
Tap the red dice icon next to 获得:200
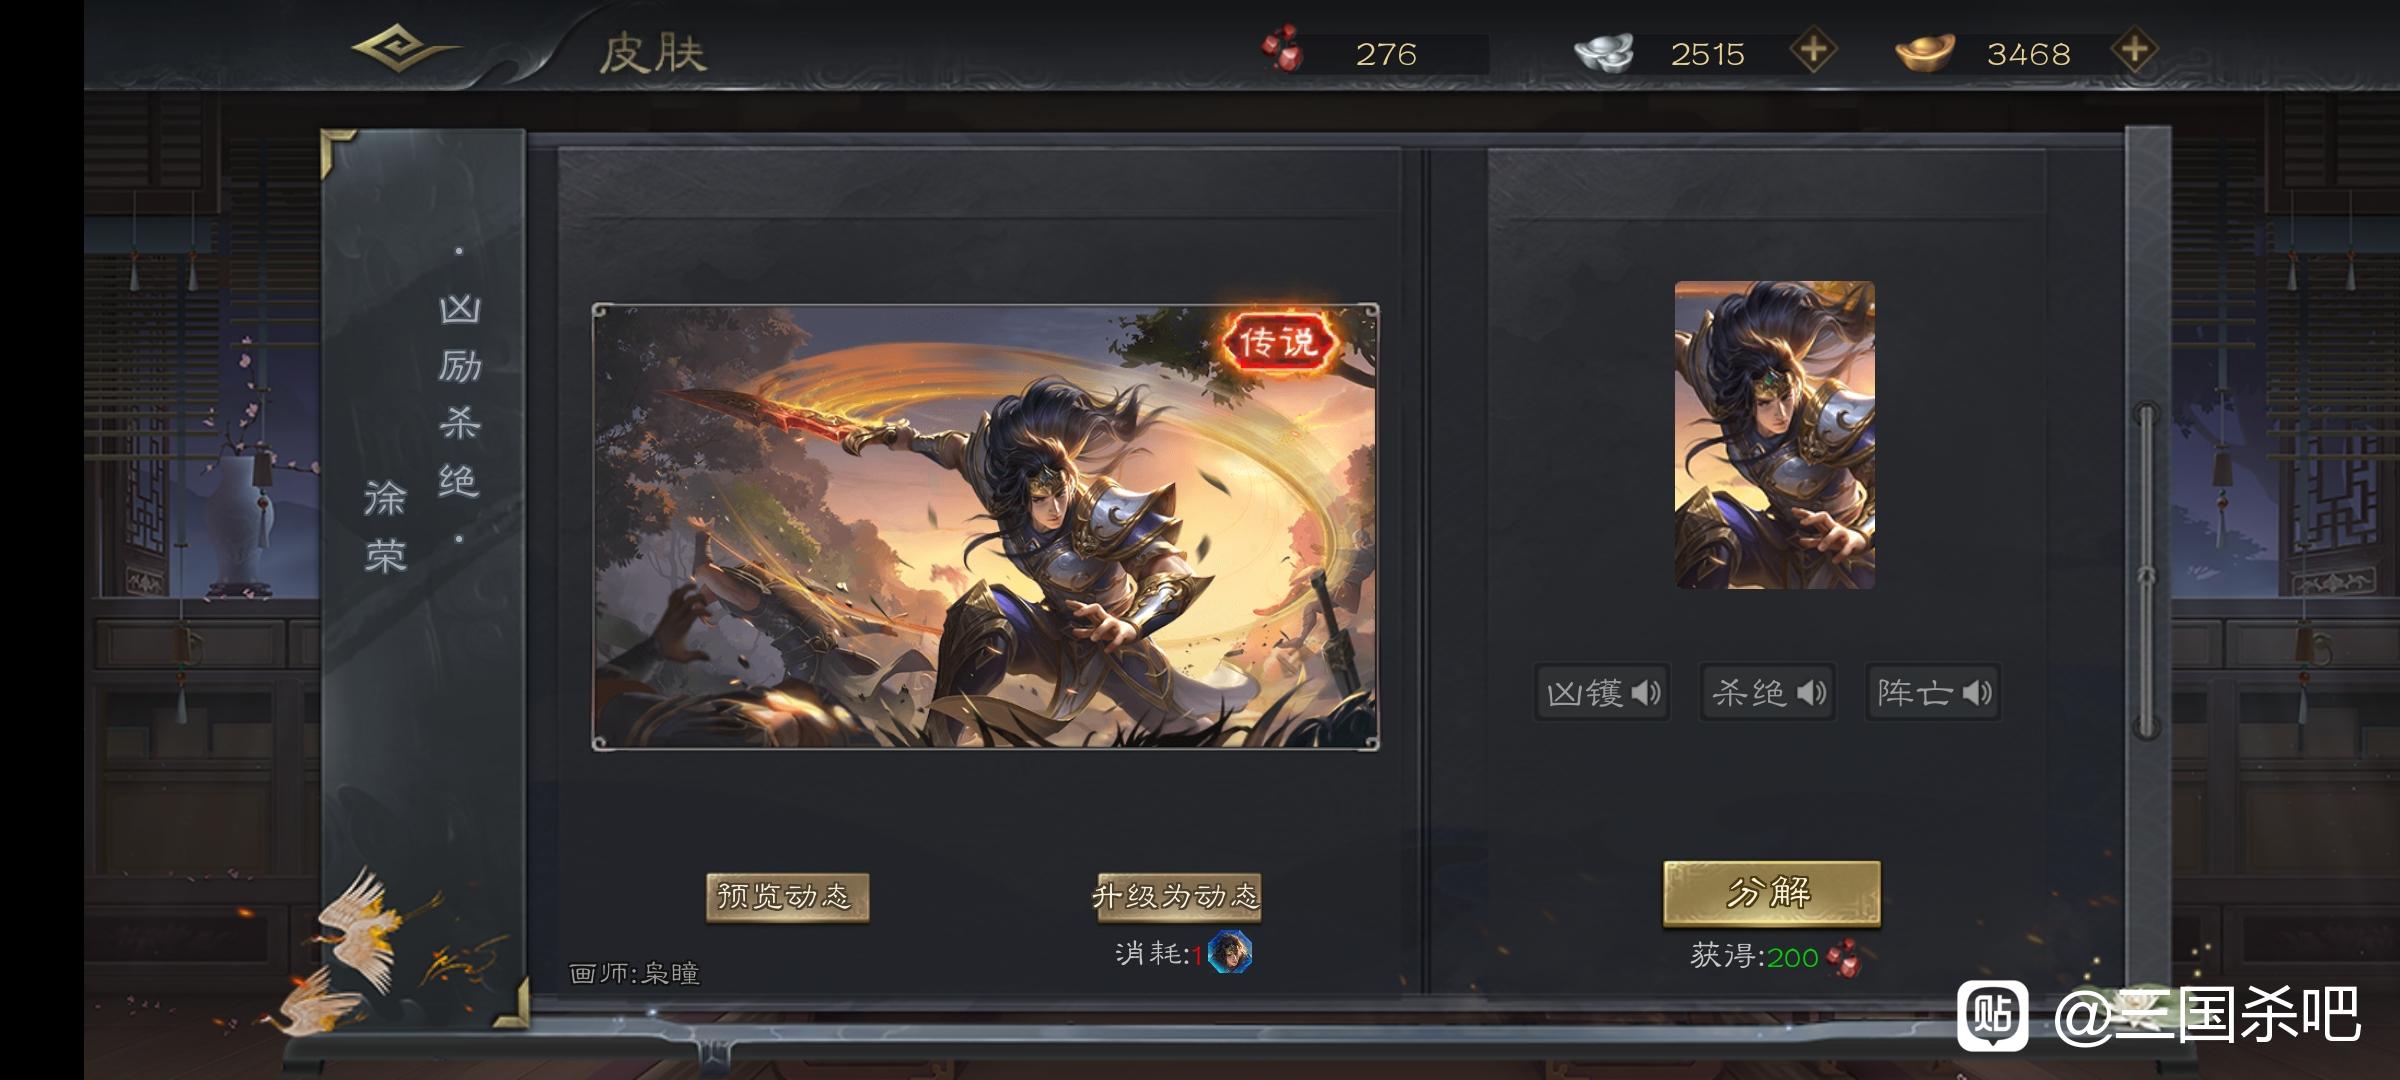tap(1843, 957)
